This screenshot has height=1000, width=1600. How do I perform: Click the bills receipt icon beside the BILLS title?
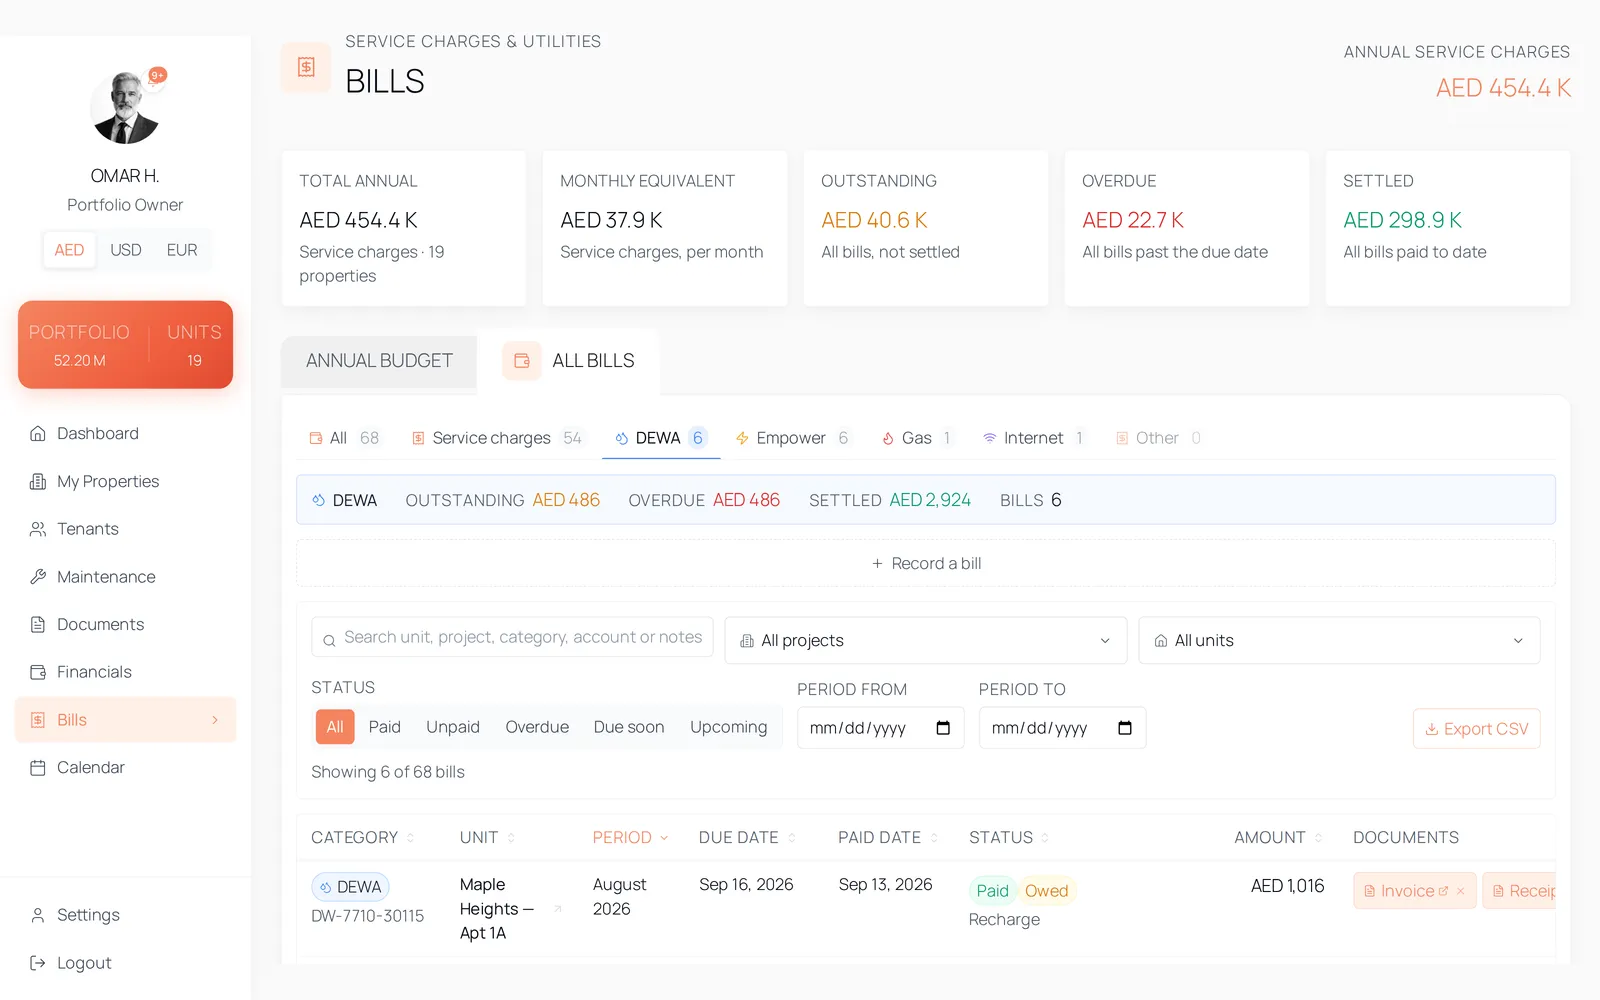(x=306, y=67)
